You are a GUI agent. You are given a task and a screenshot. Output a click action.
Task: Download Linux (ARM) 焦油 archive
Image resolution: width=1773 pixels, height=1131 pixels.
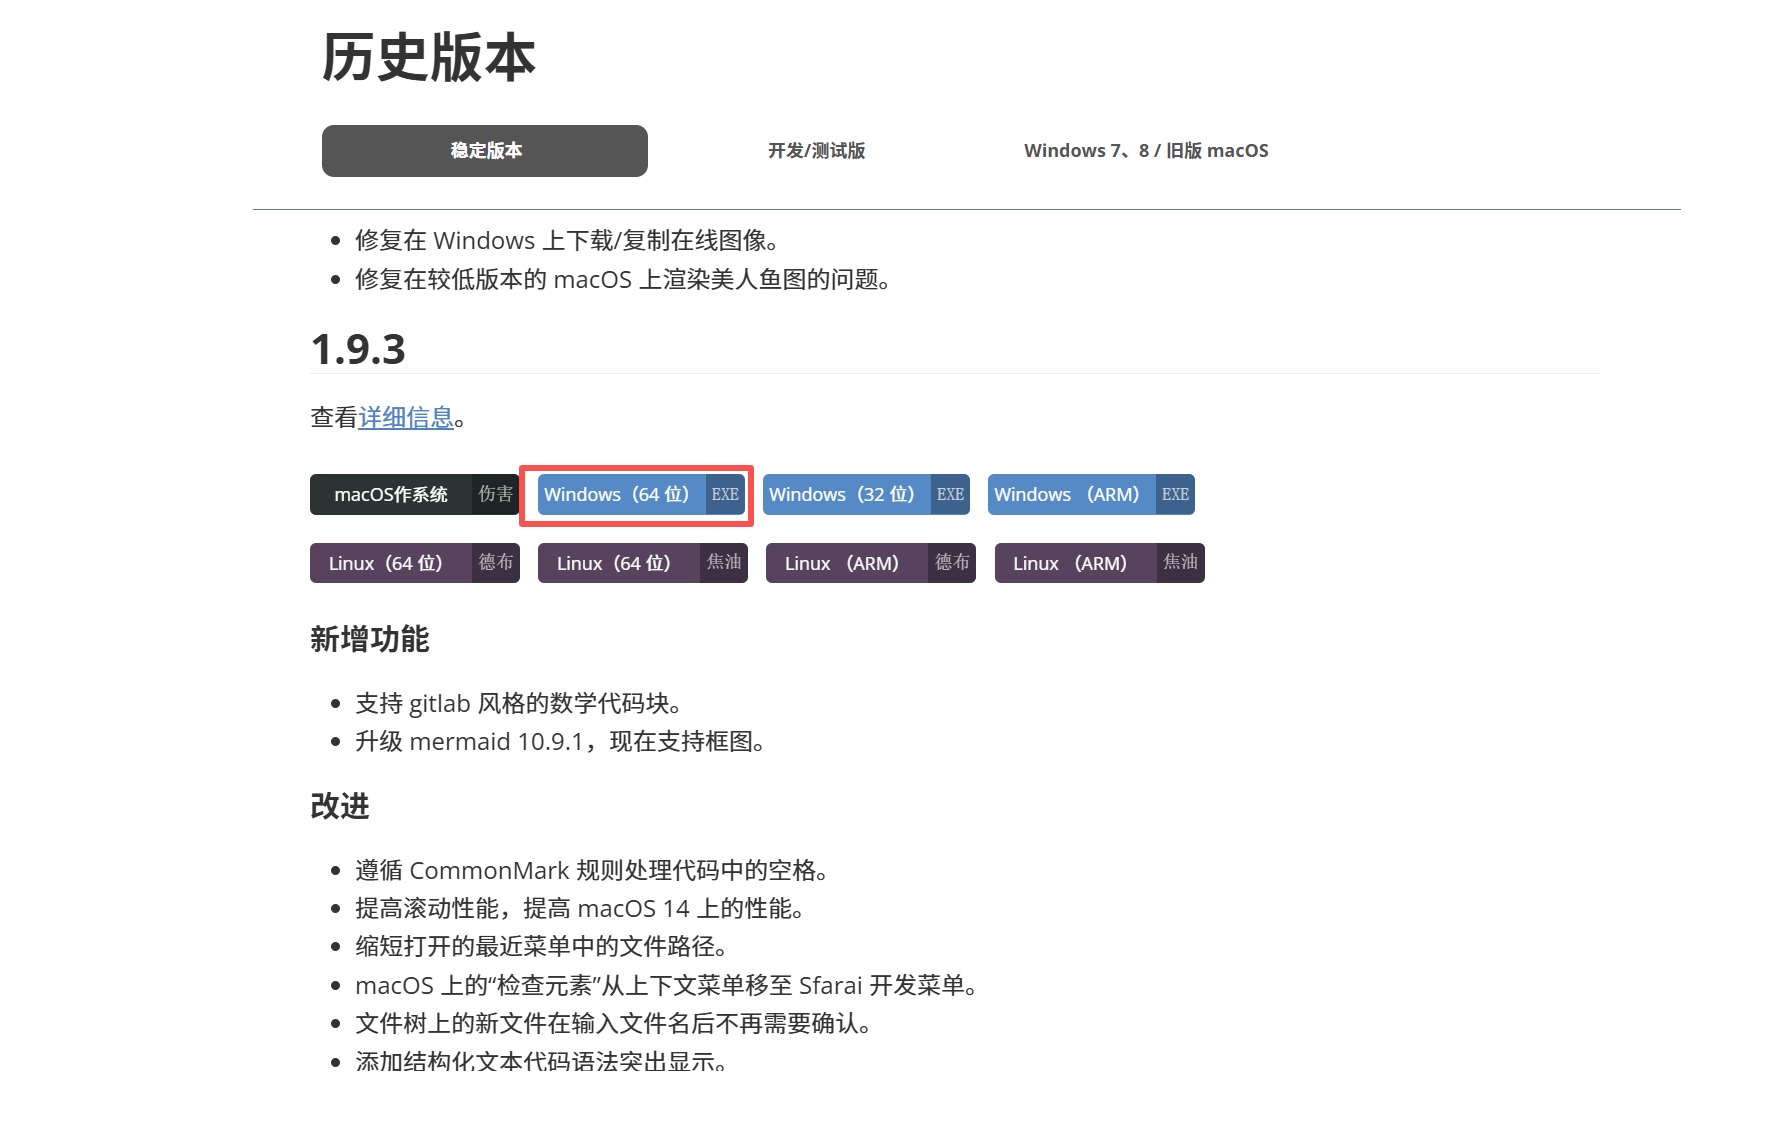tap(1100, 563)
